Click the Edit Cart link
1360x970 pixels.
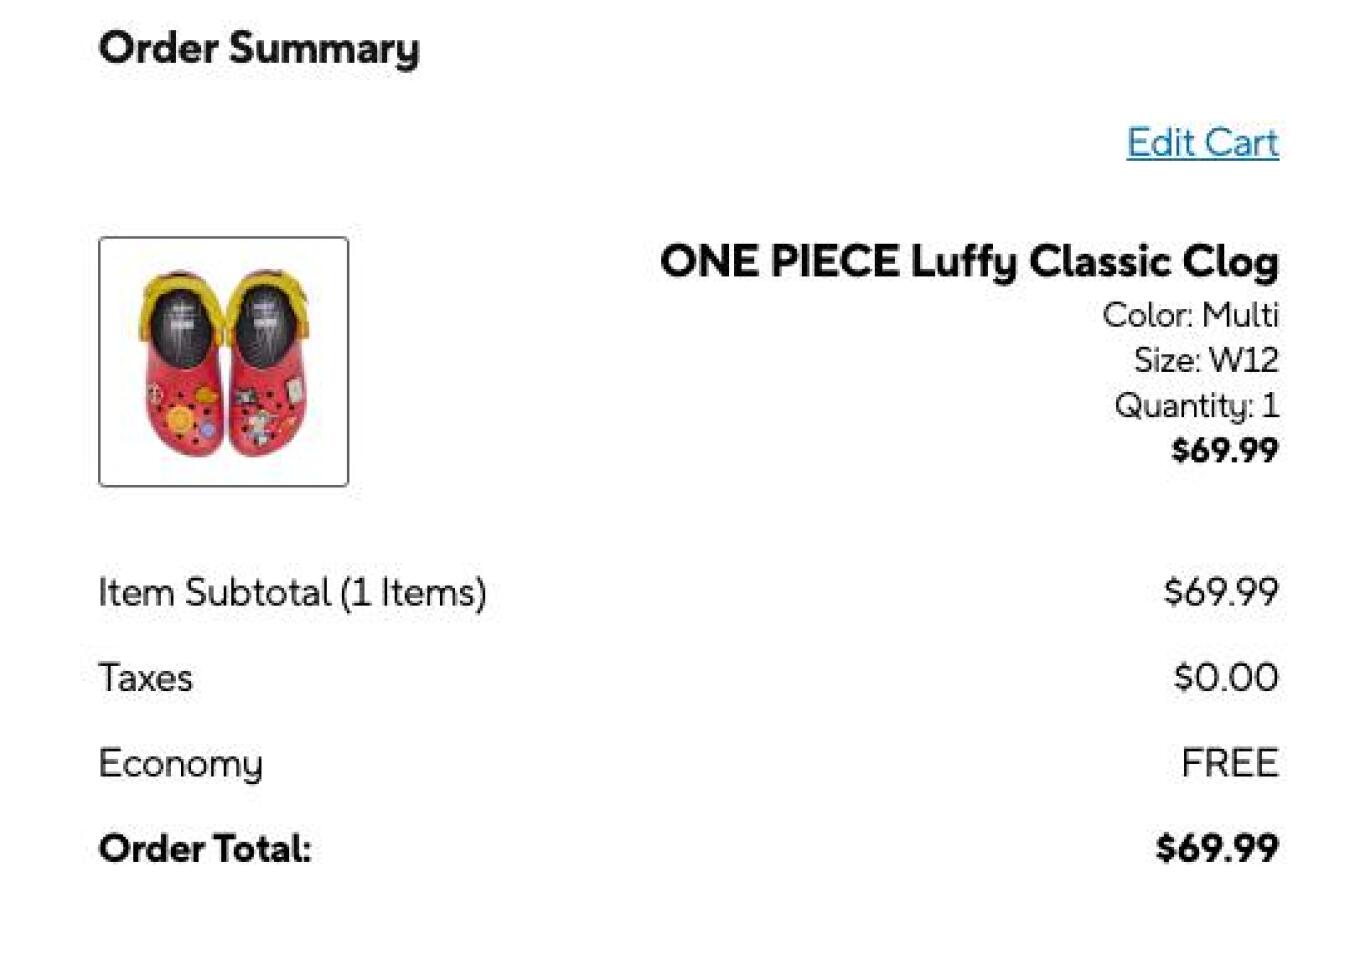(x=1202, y=143)
